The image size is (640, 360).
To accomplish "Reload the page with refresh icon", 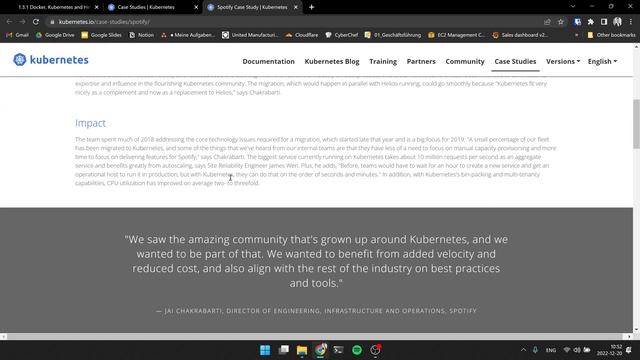I will 36,22.
